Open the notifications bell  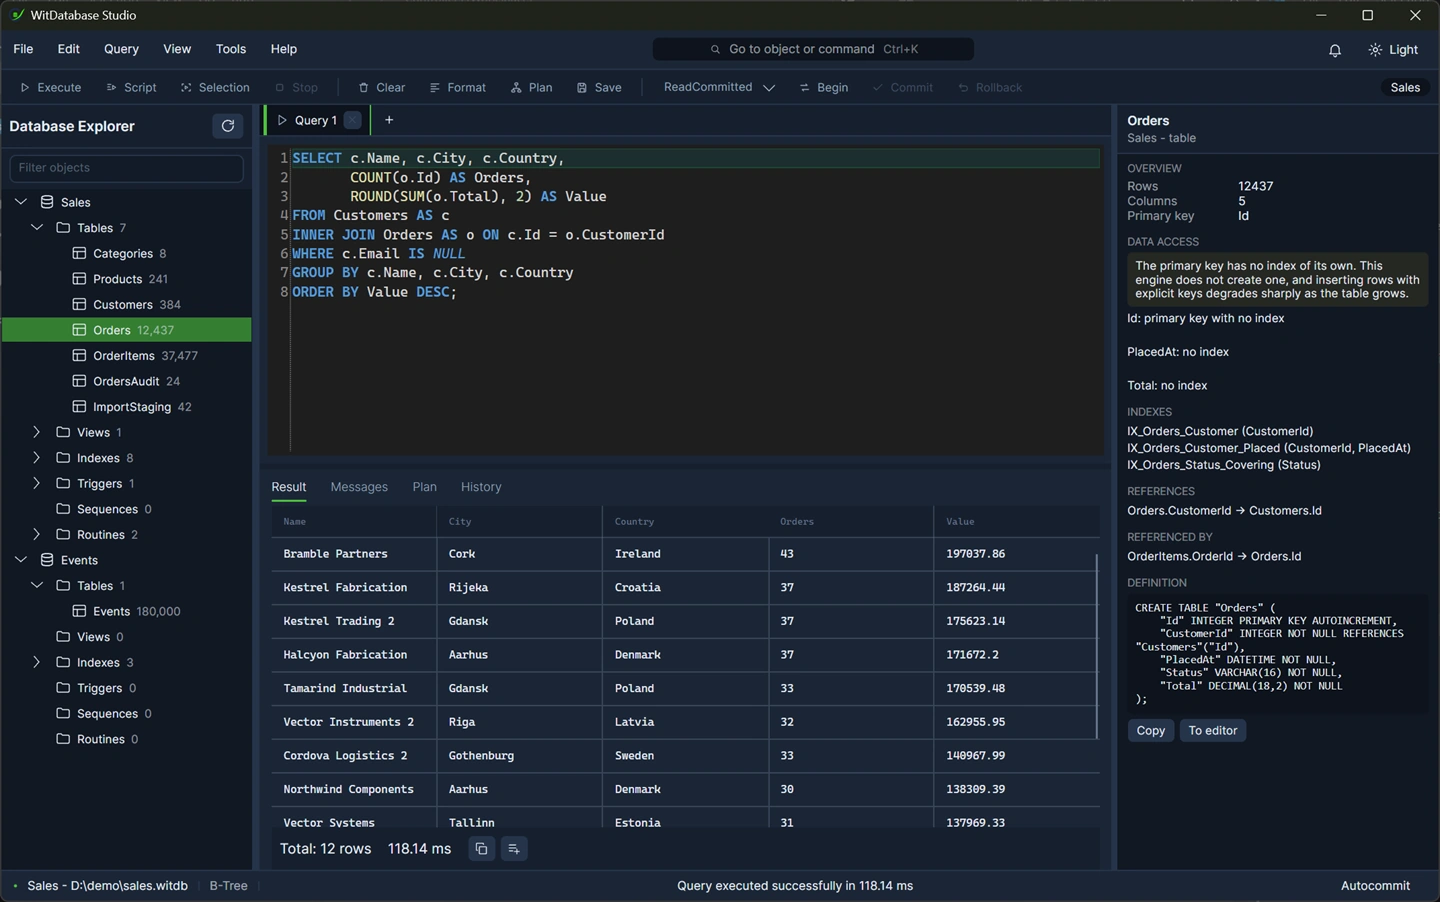1334,50
